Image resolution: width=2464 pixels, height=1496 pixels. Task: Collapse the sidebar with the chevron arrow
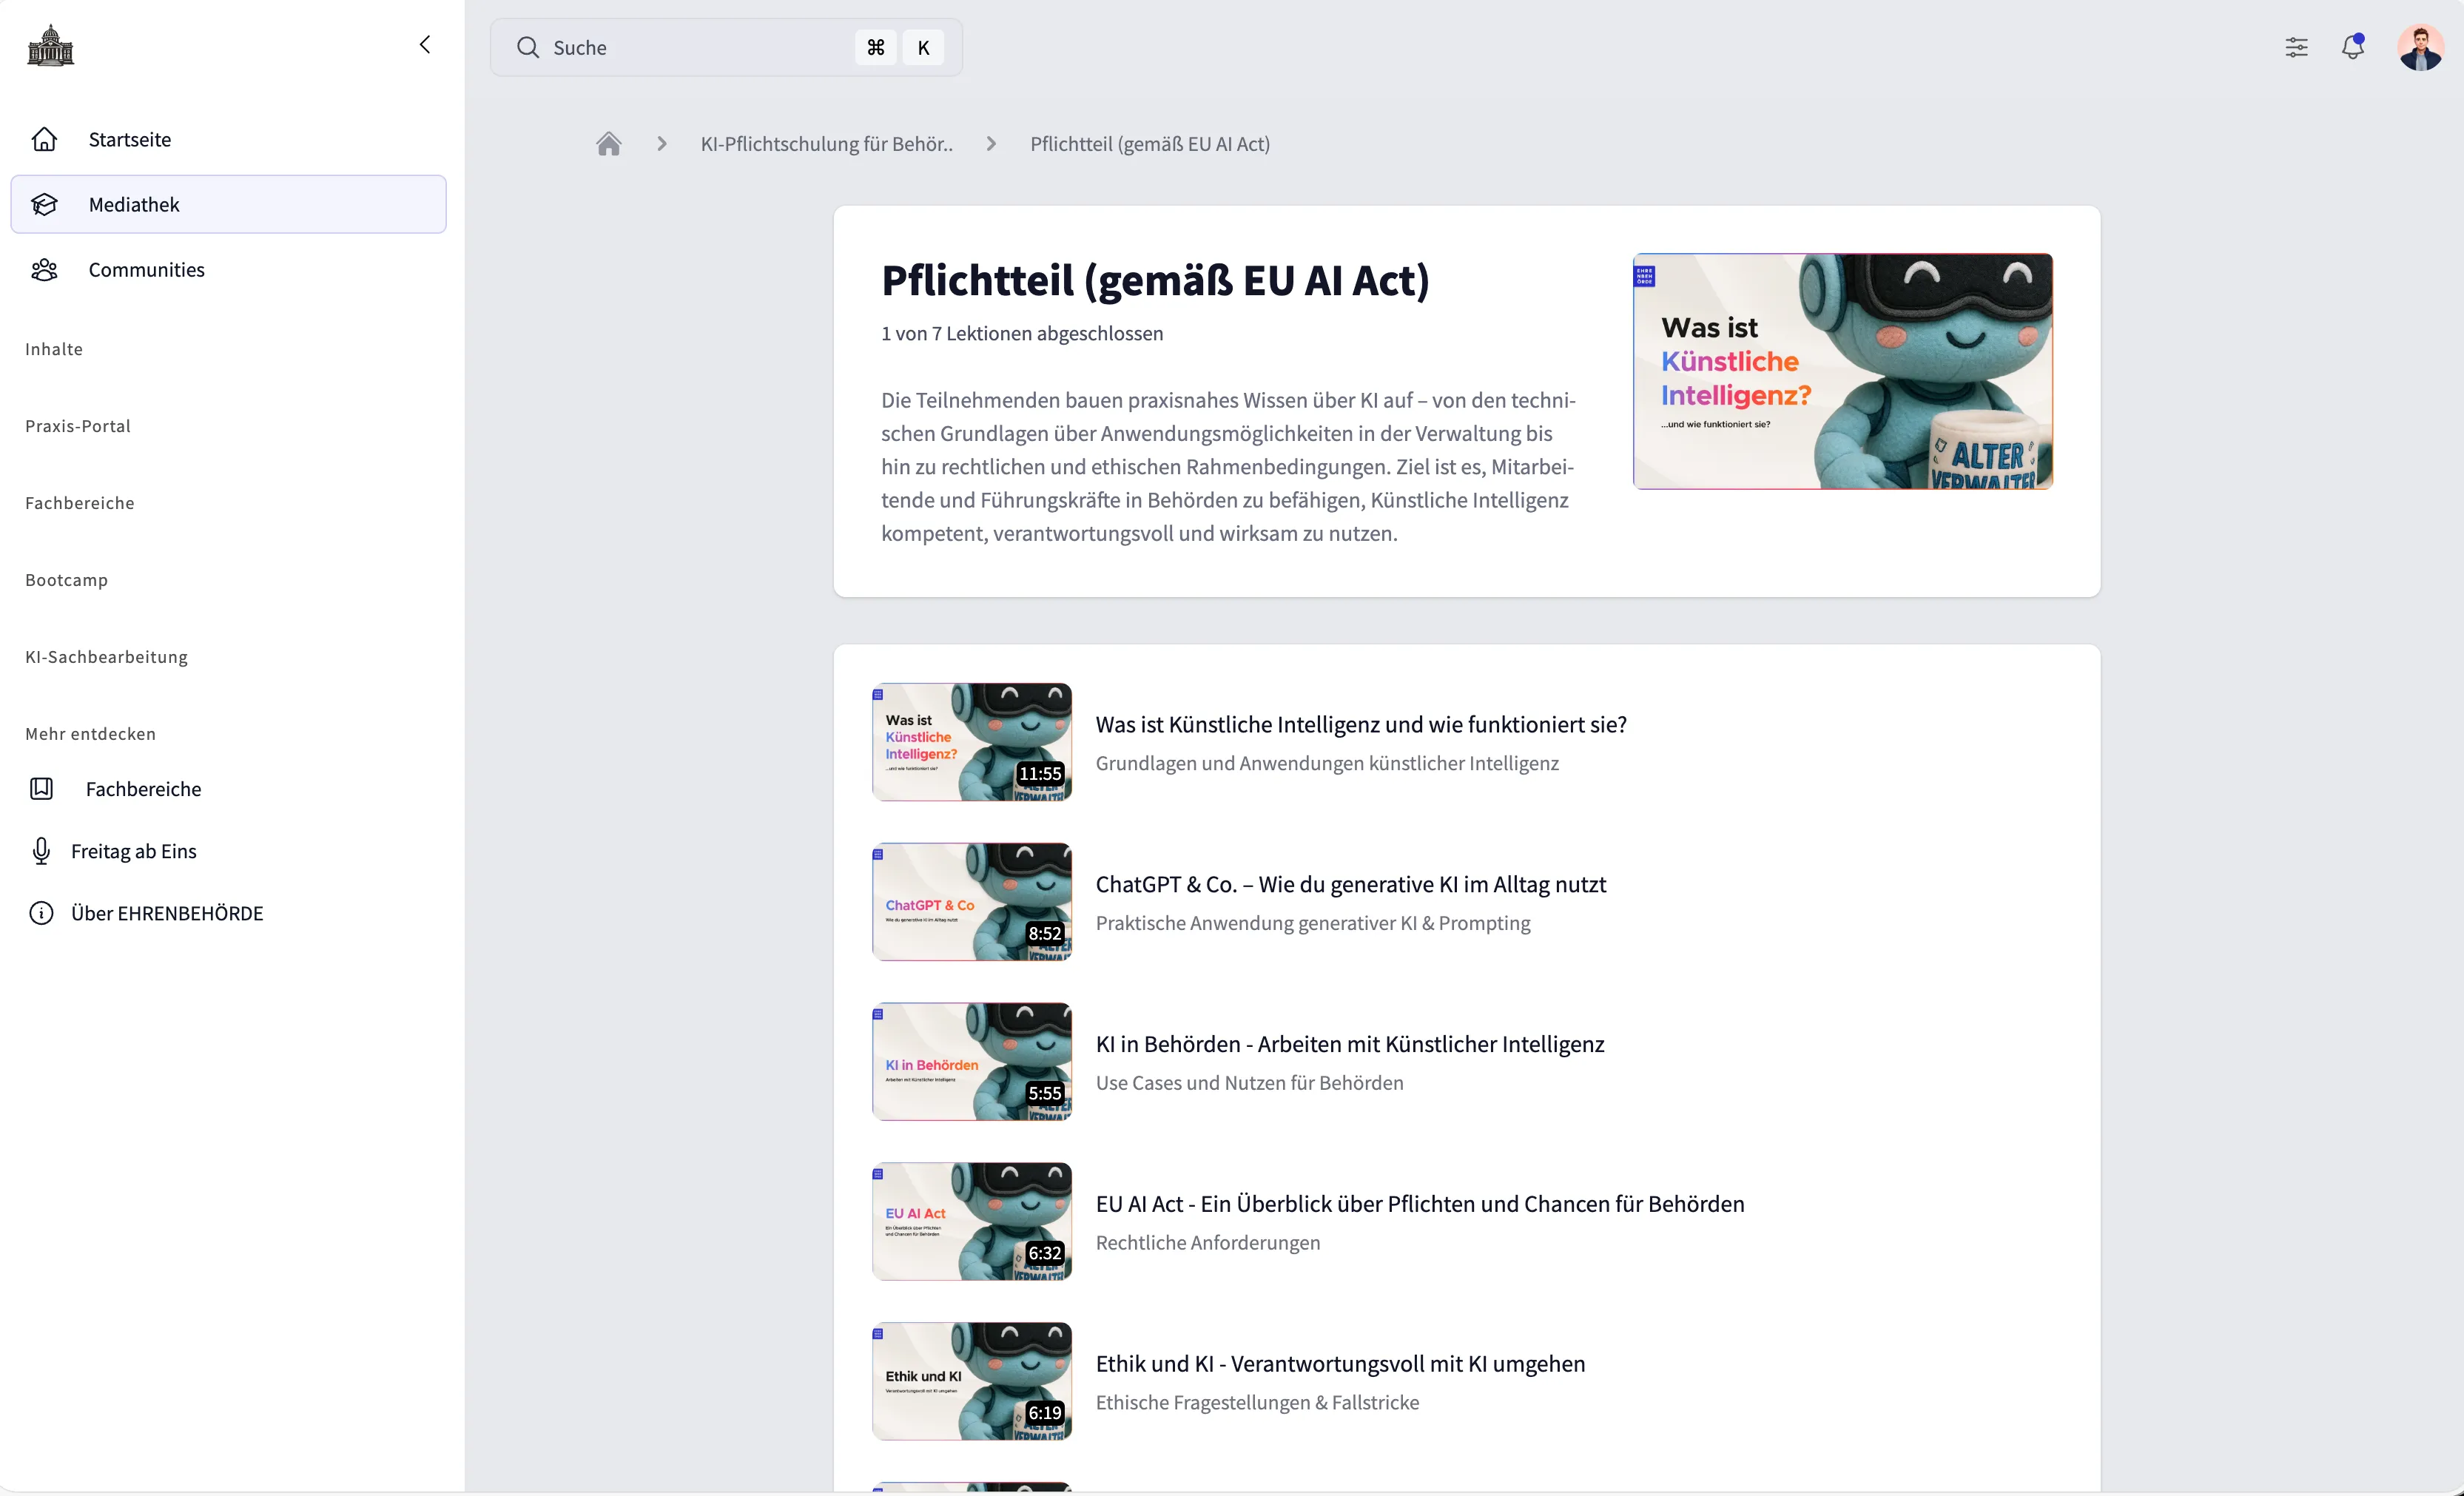click(425, 44)
